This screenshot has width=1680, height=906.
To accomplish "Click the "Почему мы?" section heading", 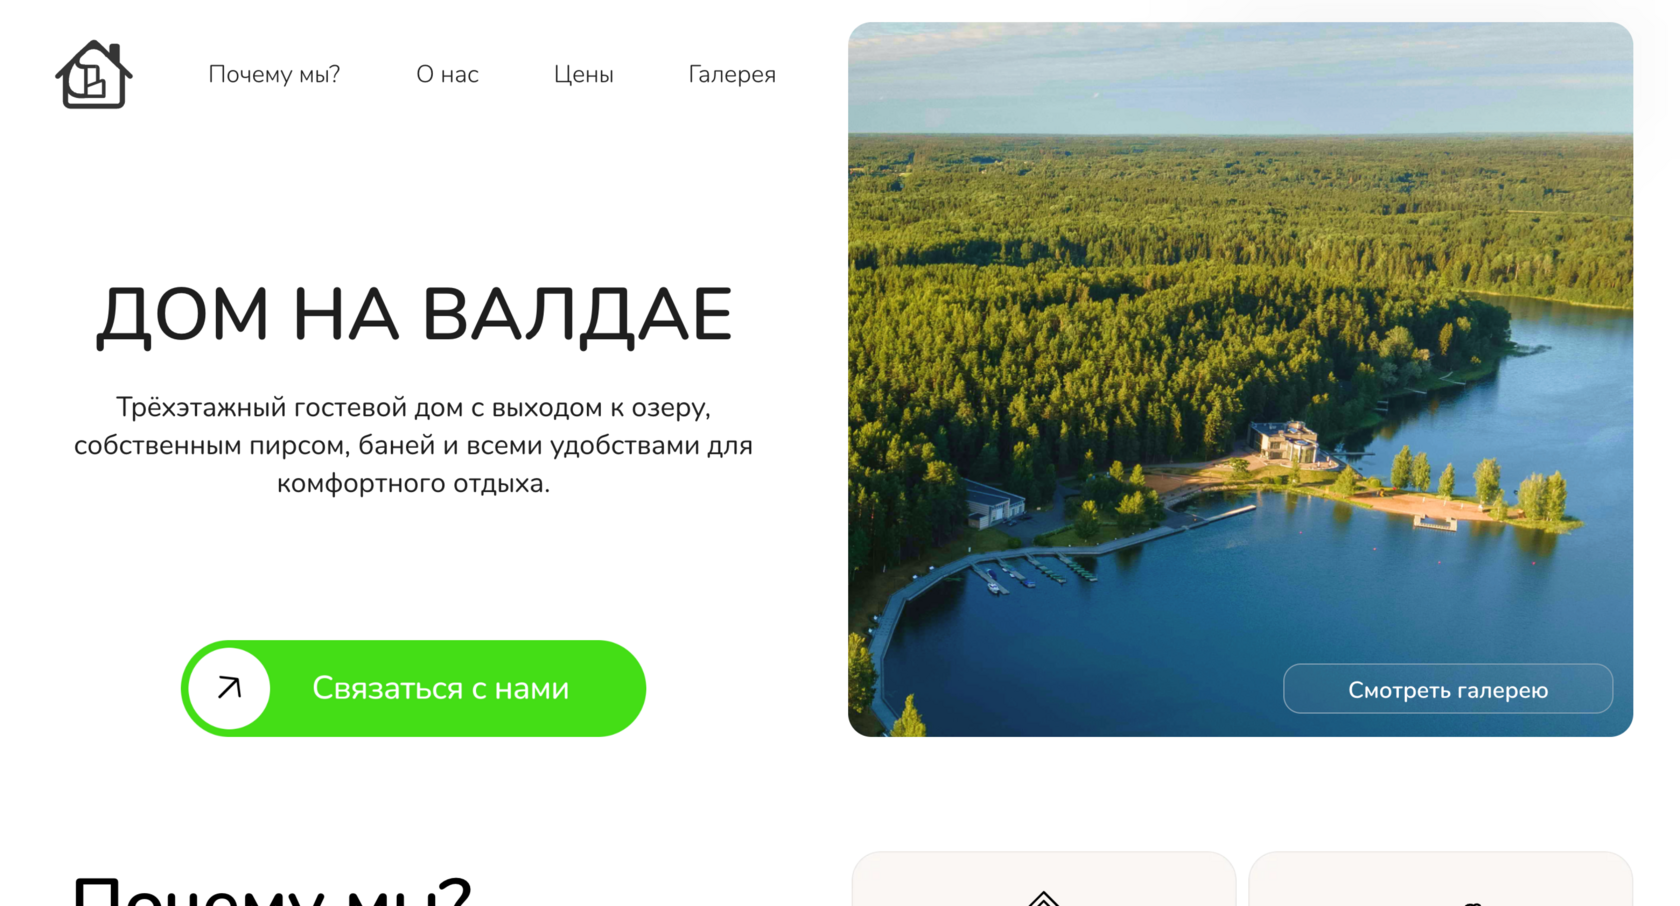I will click(272, 890).
